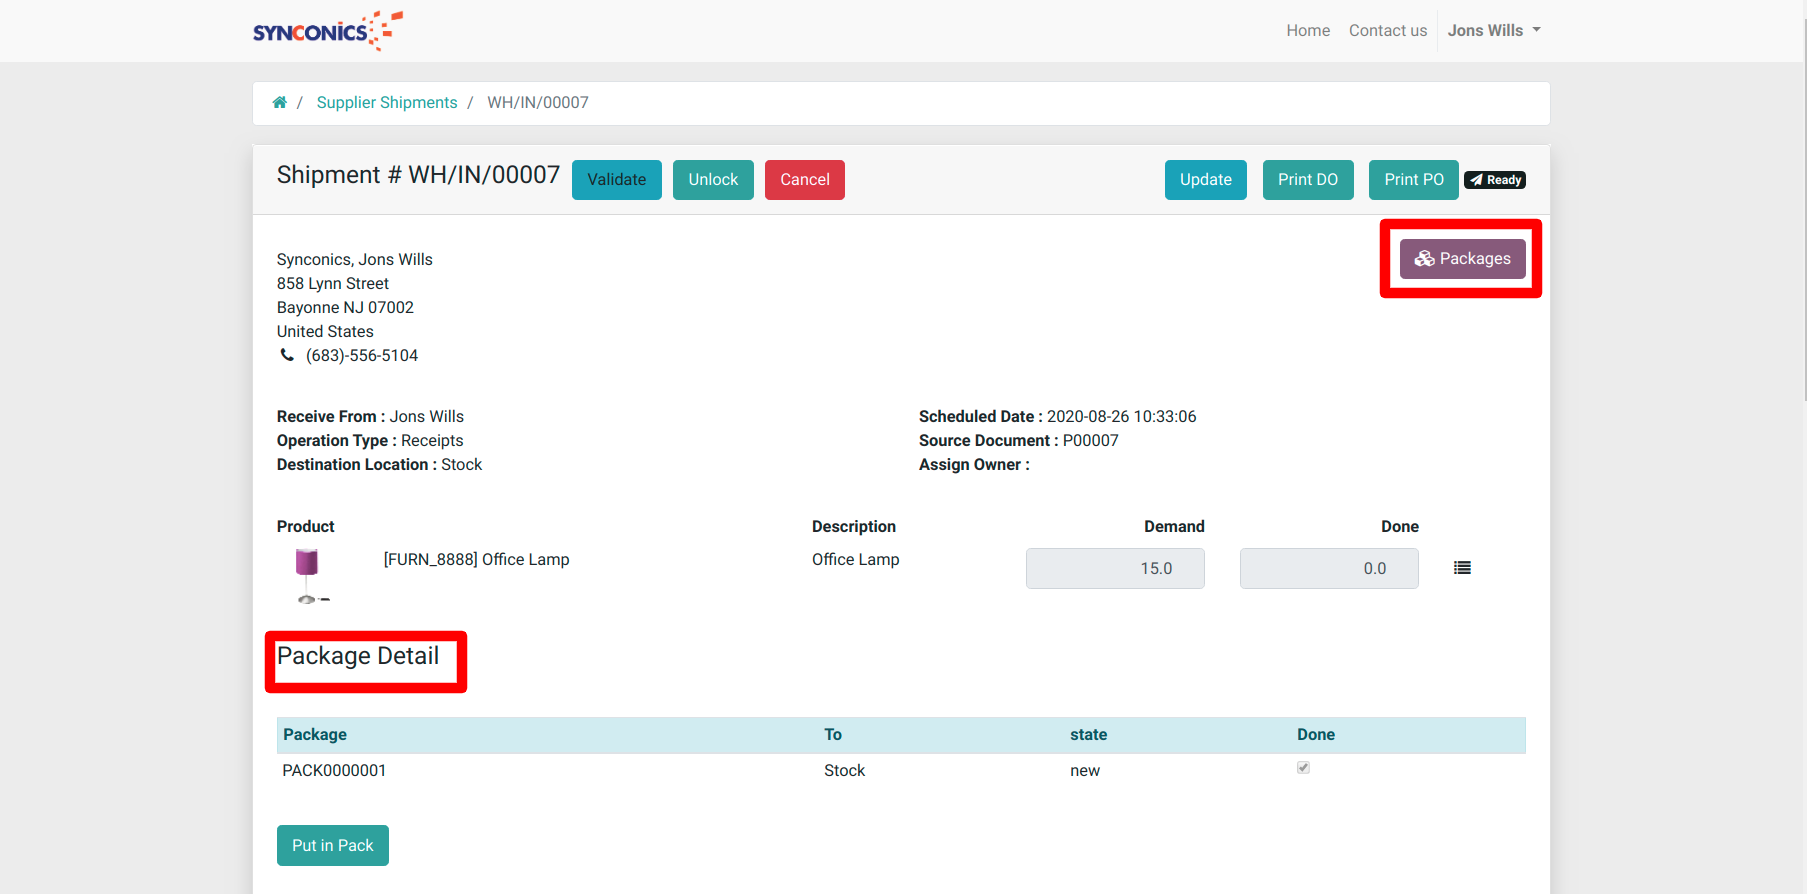Navigate to Supplier Shipments breadcrumb link
This screenshot has width=1807, height=894.
coord(387,102)
